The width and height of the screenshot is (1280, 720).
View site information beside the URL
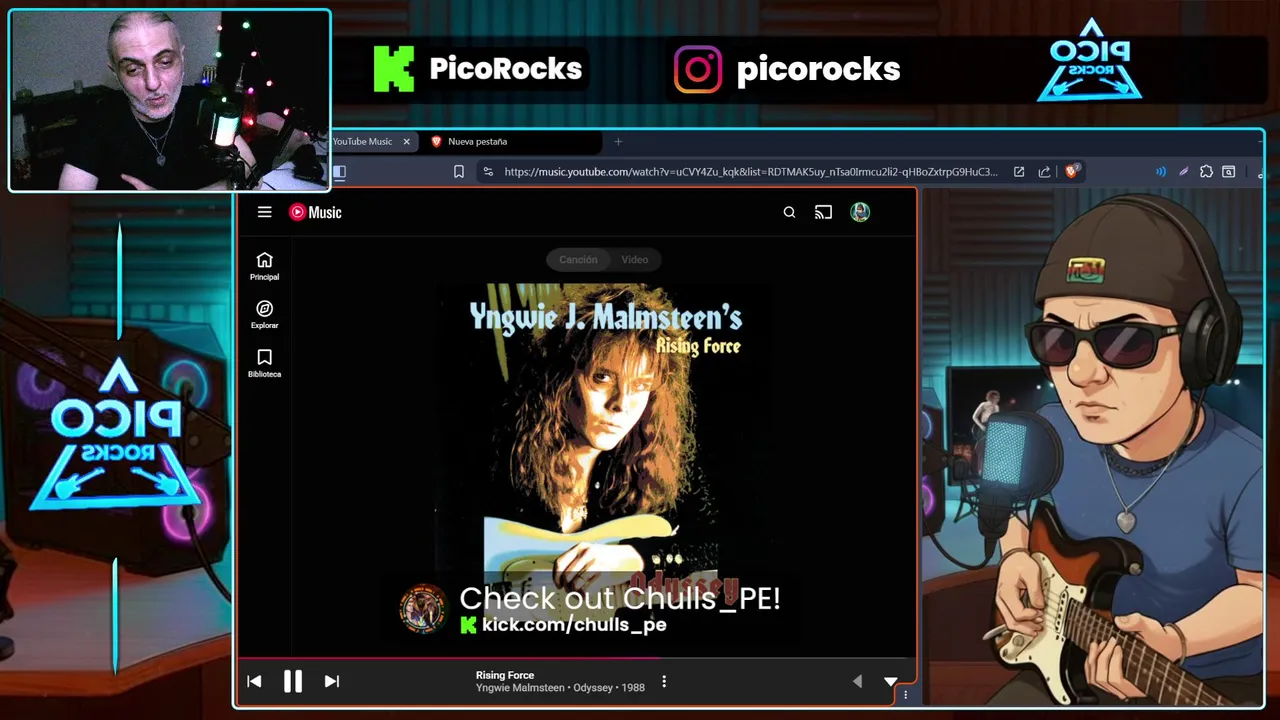[488, 172]
